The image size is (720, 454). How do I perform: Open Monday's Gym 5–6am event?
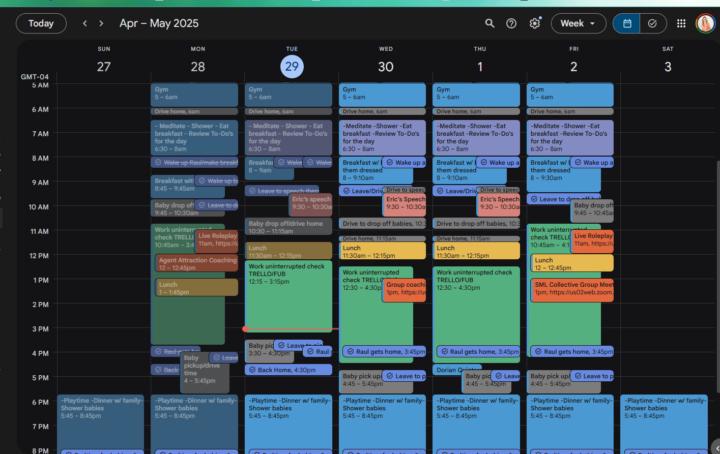point(194,95)
